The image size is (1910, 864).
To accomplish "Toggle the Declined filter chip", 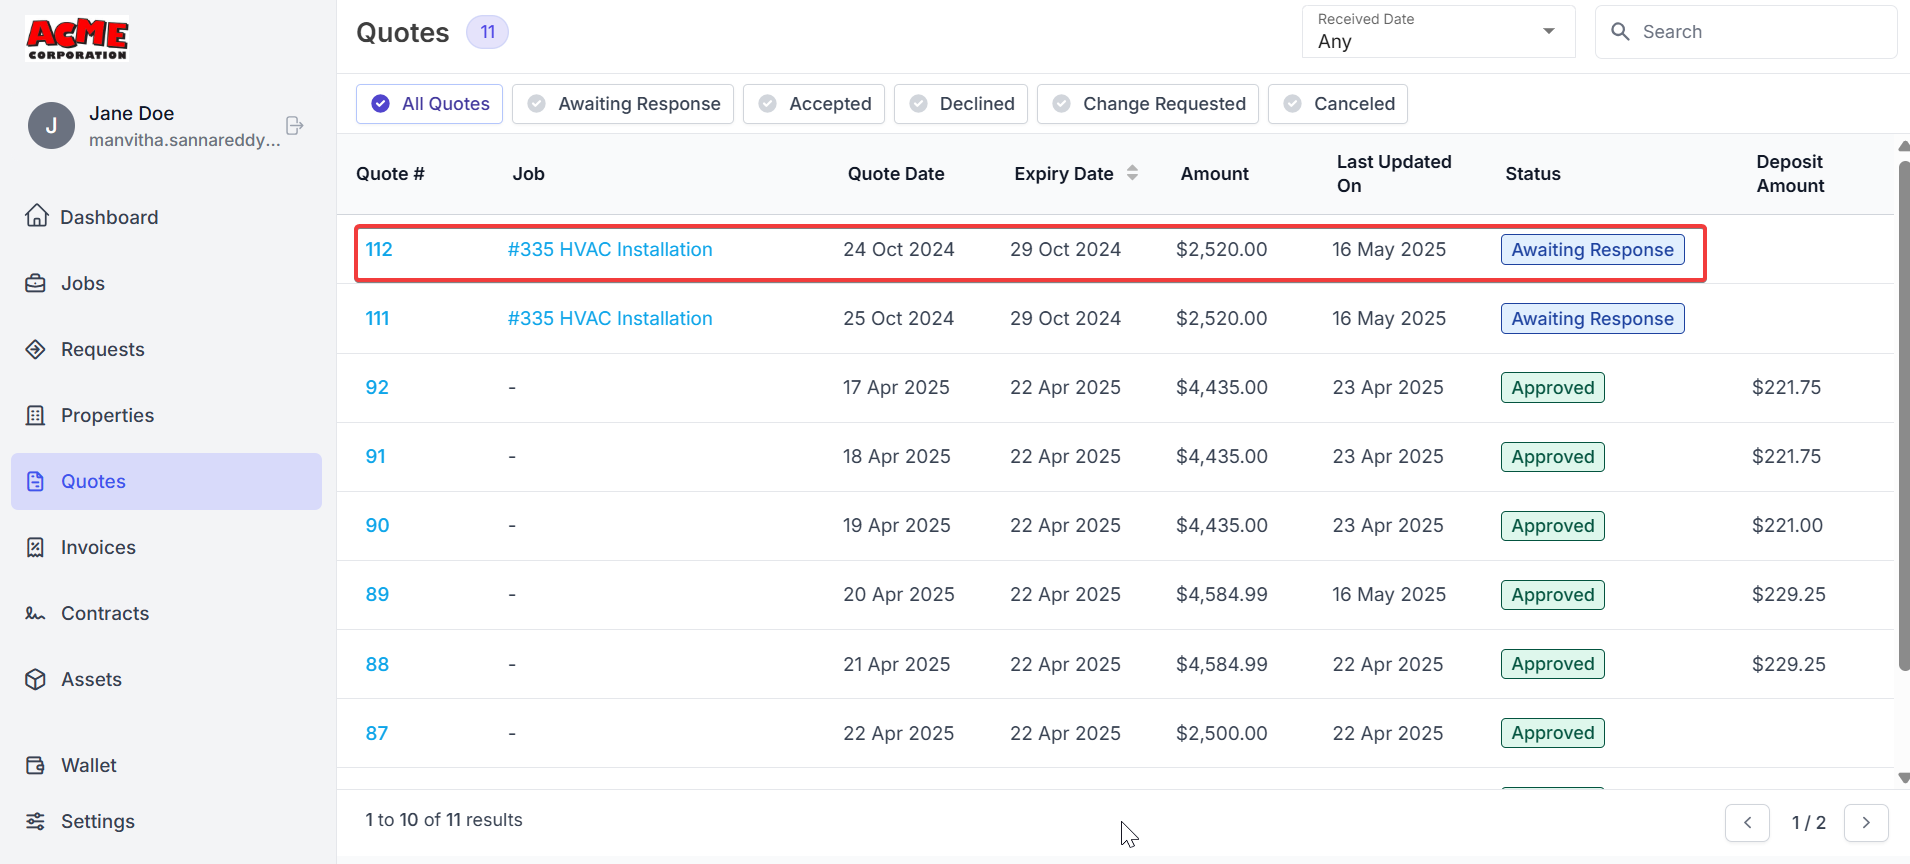I will tap(960, 104).
